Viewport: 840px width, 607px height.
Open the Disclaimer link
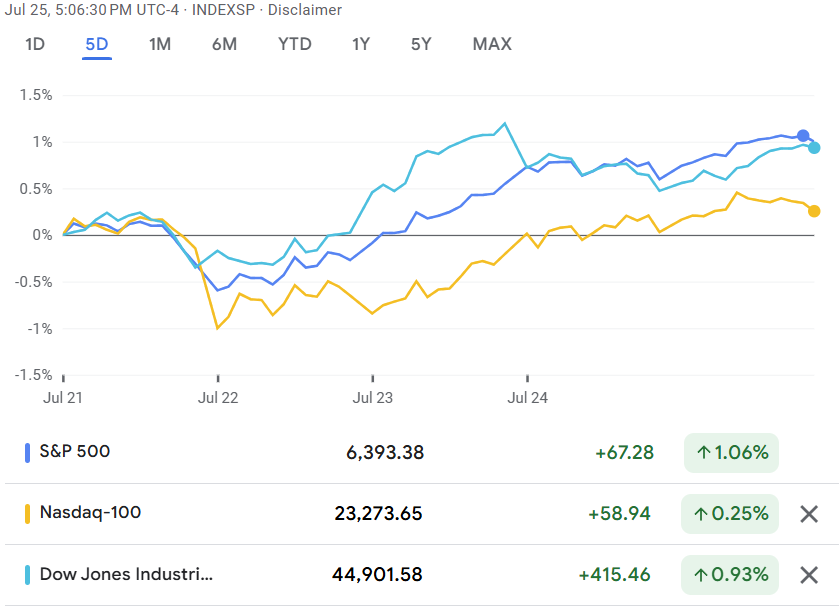305,10
